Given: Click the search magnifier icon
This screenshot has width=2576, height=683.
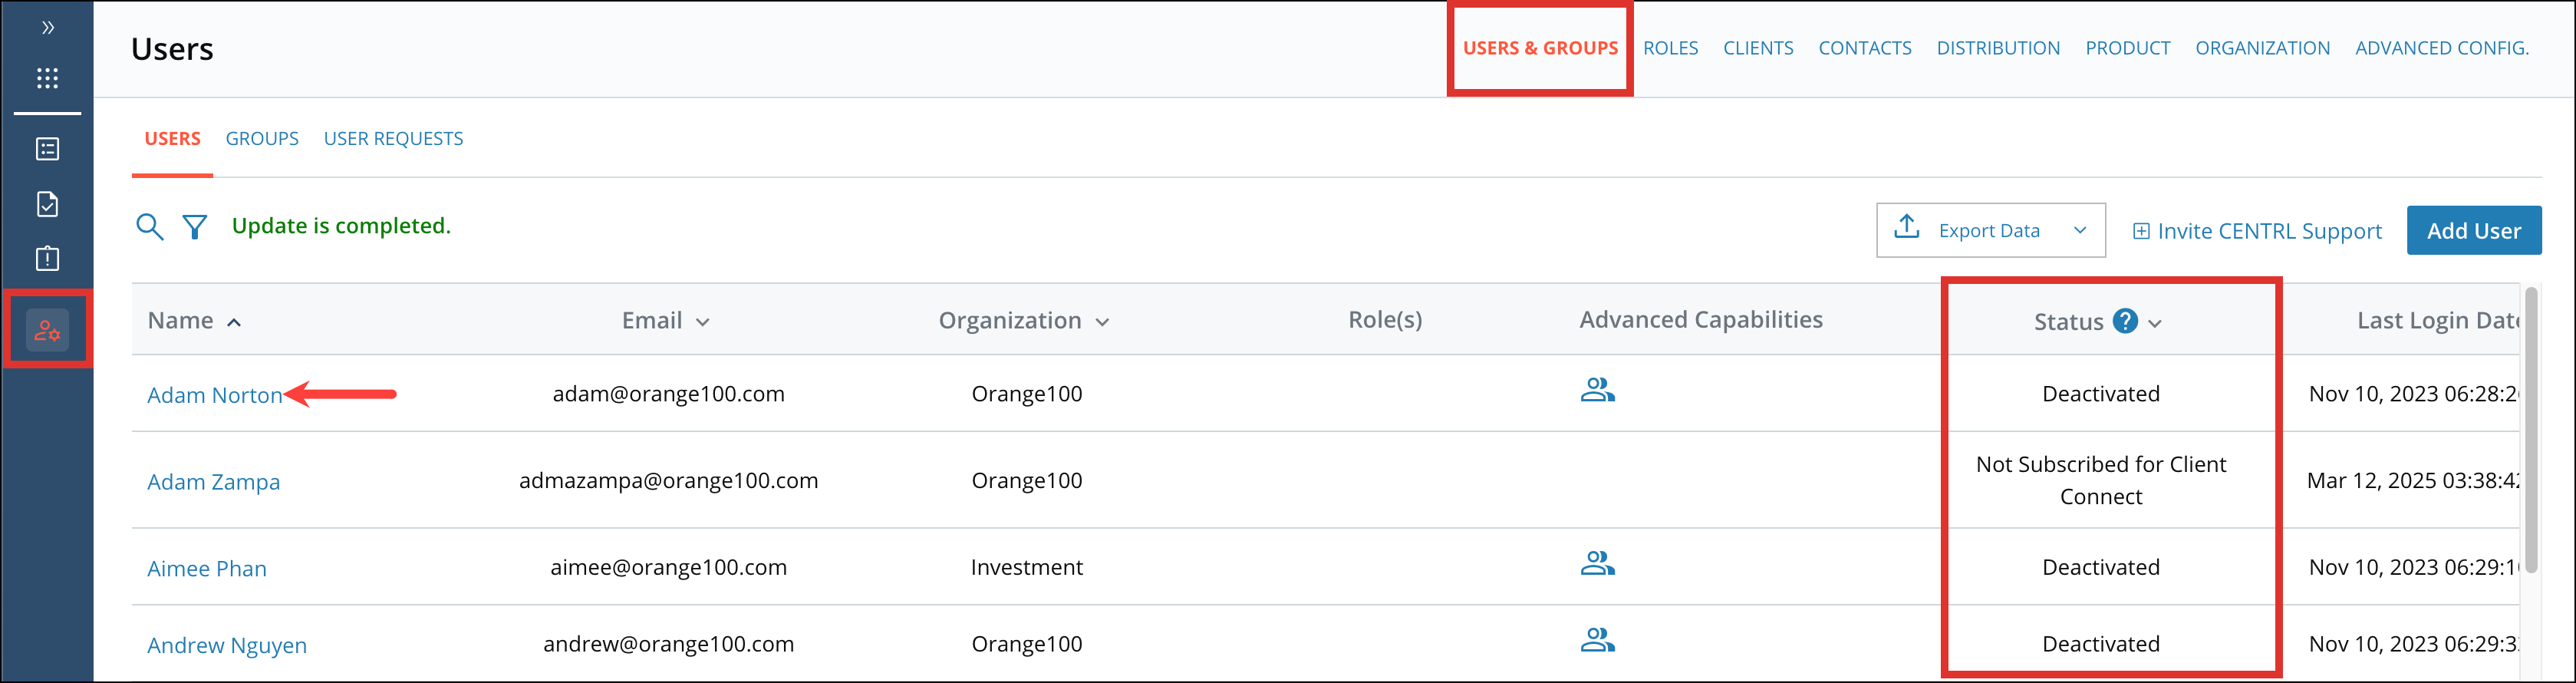Looking at the screenshot, I should [x=149, y=227].
